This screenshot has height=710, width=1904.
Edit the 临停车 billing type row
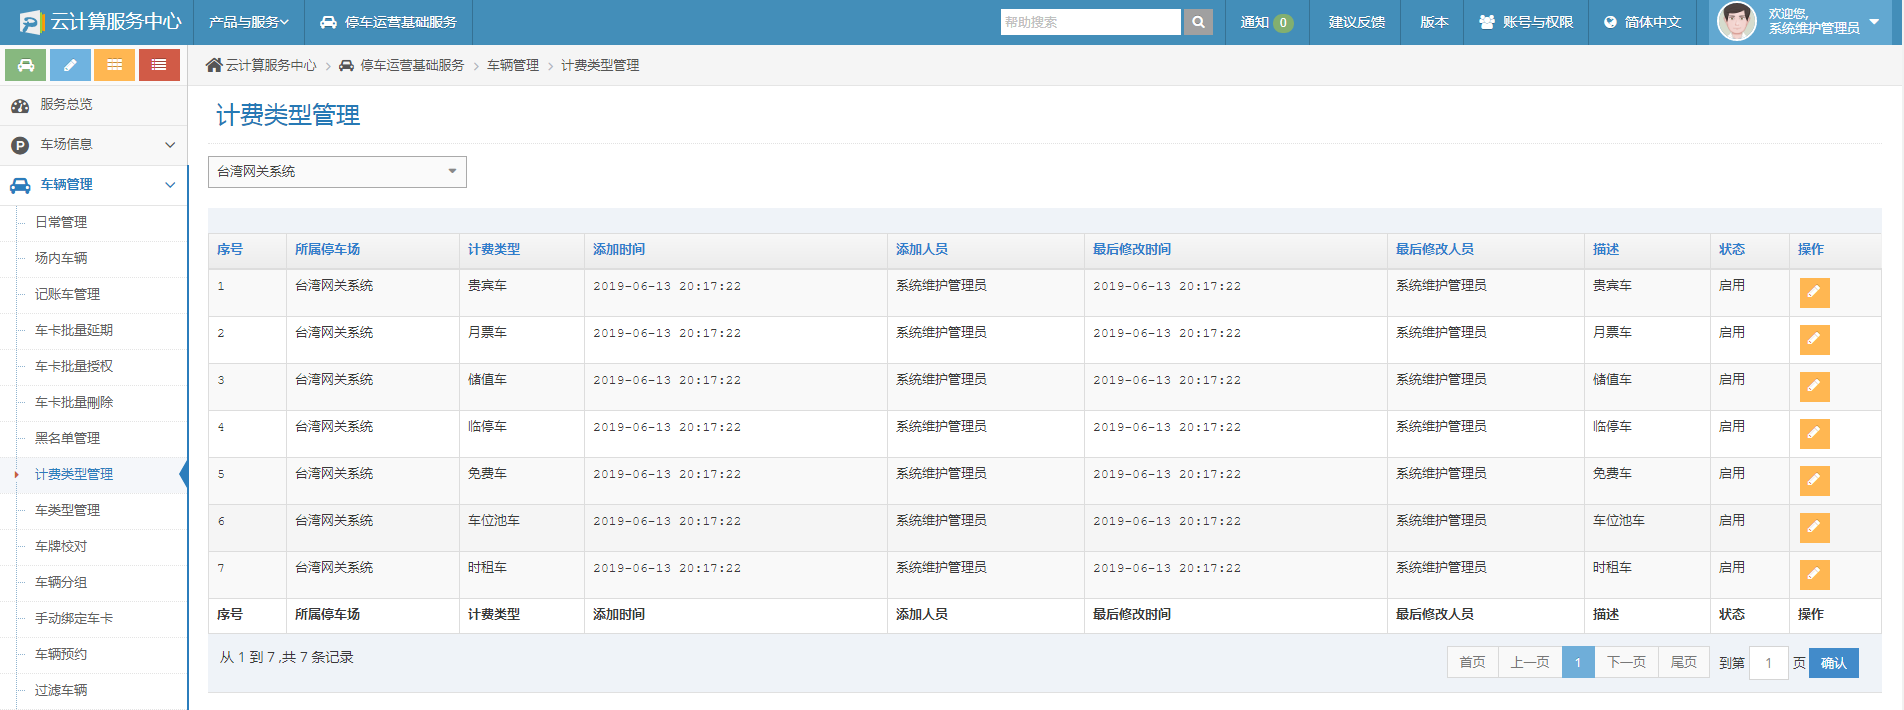(1814, 434)
